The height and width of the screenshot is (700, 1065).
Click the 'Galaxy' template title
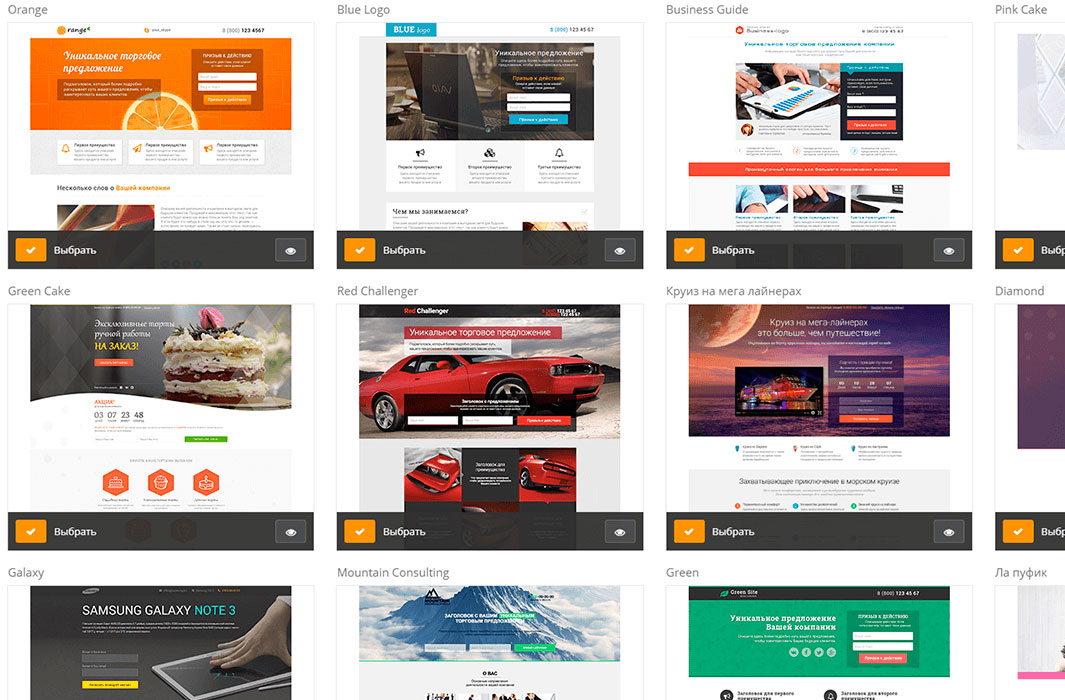pos(26,573)
